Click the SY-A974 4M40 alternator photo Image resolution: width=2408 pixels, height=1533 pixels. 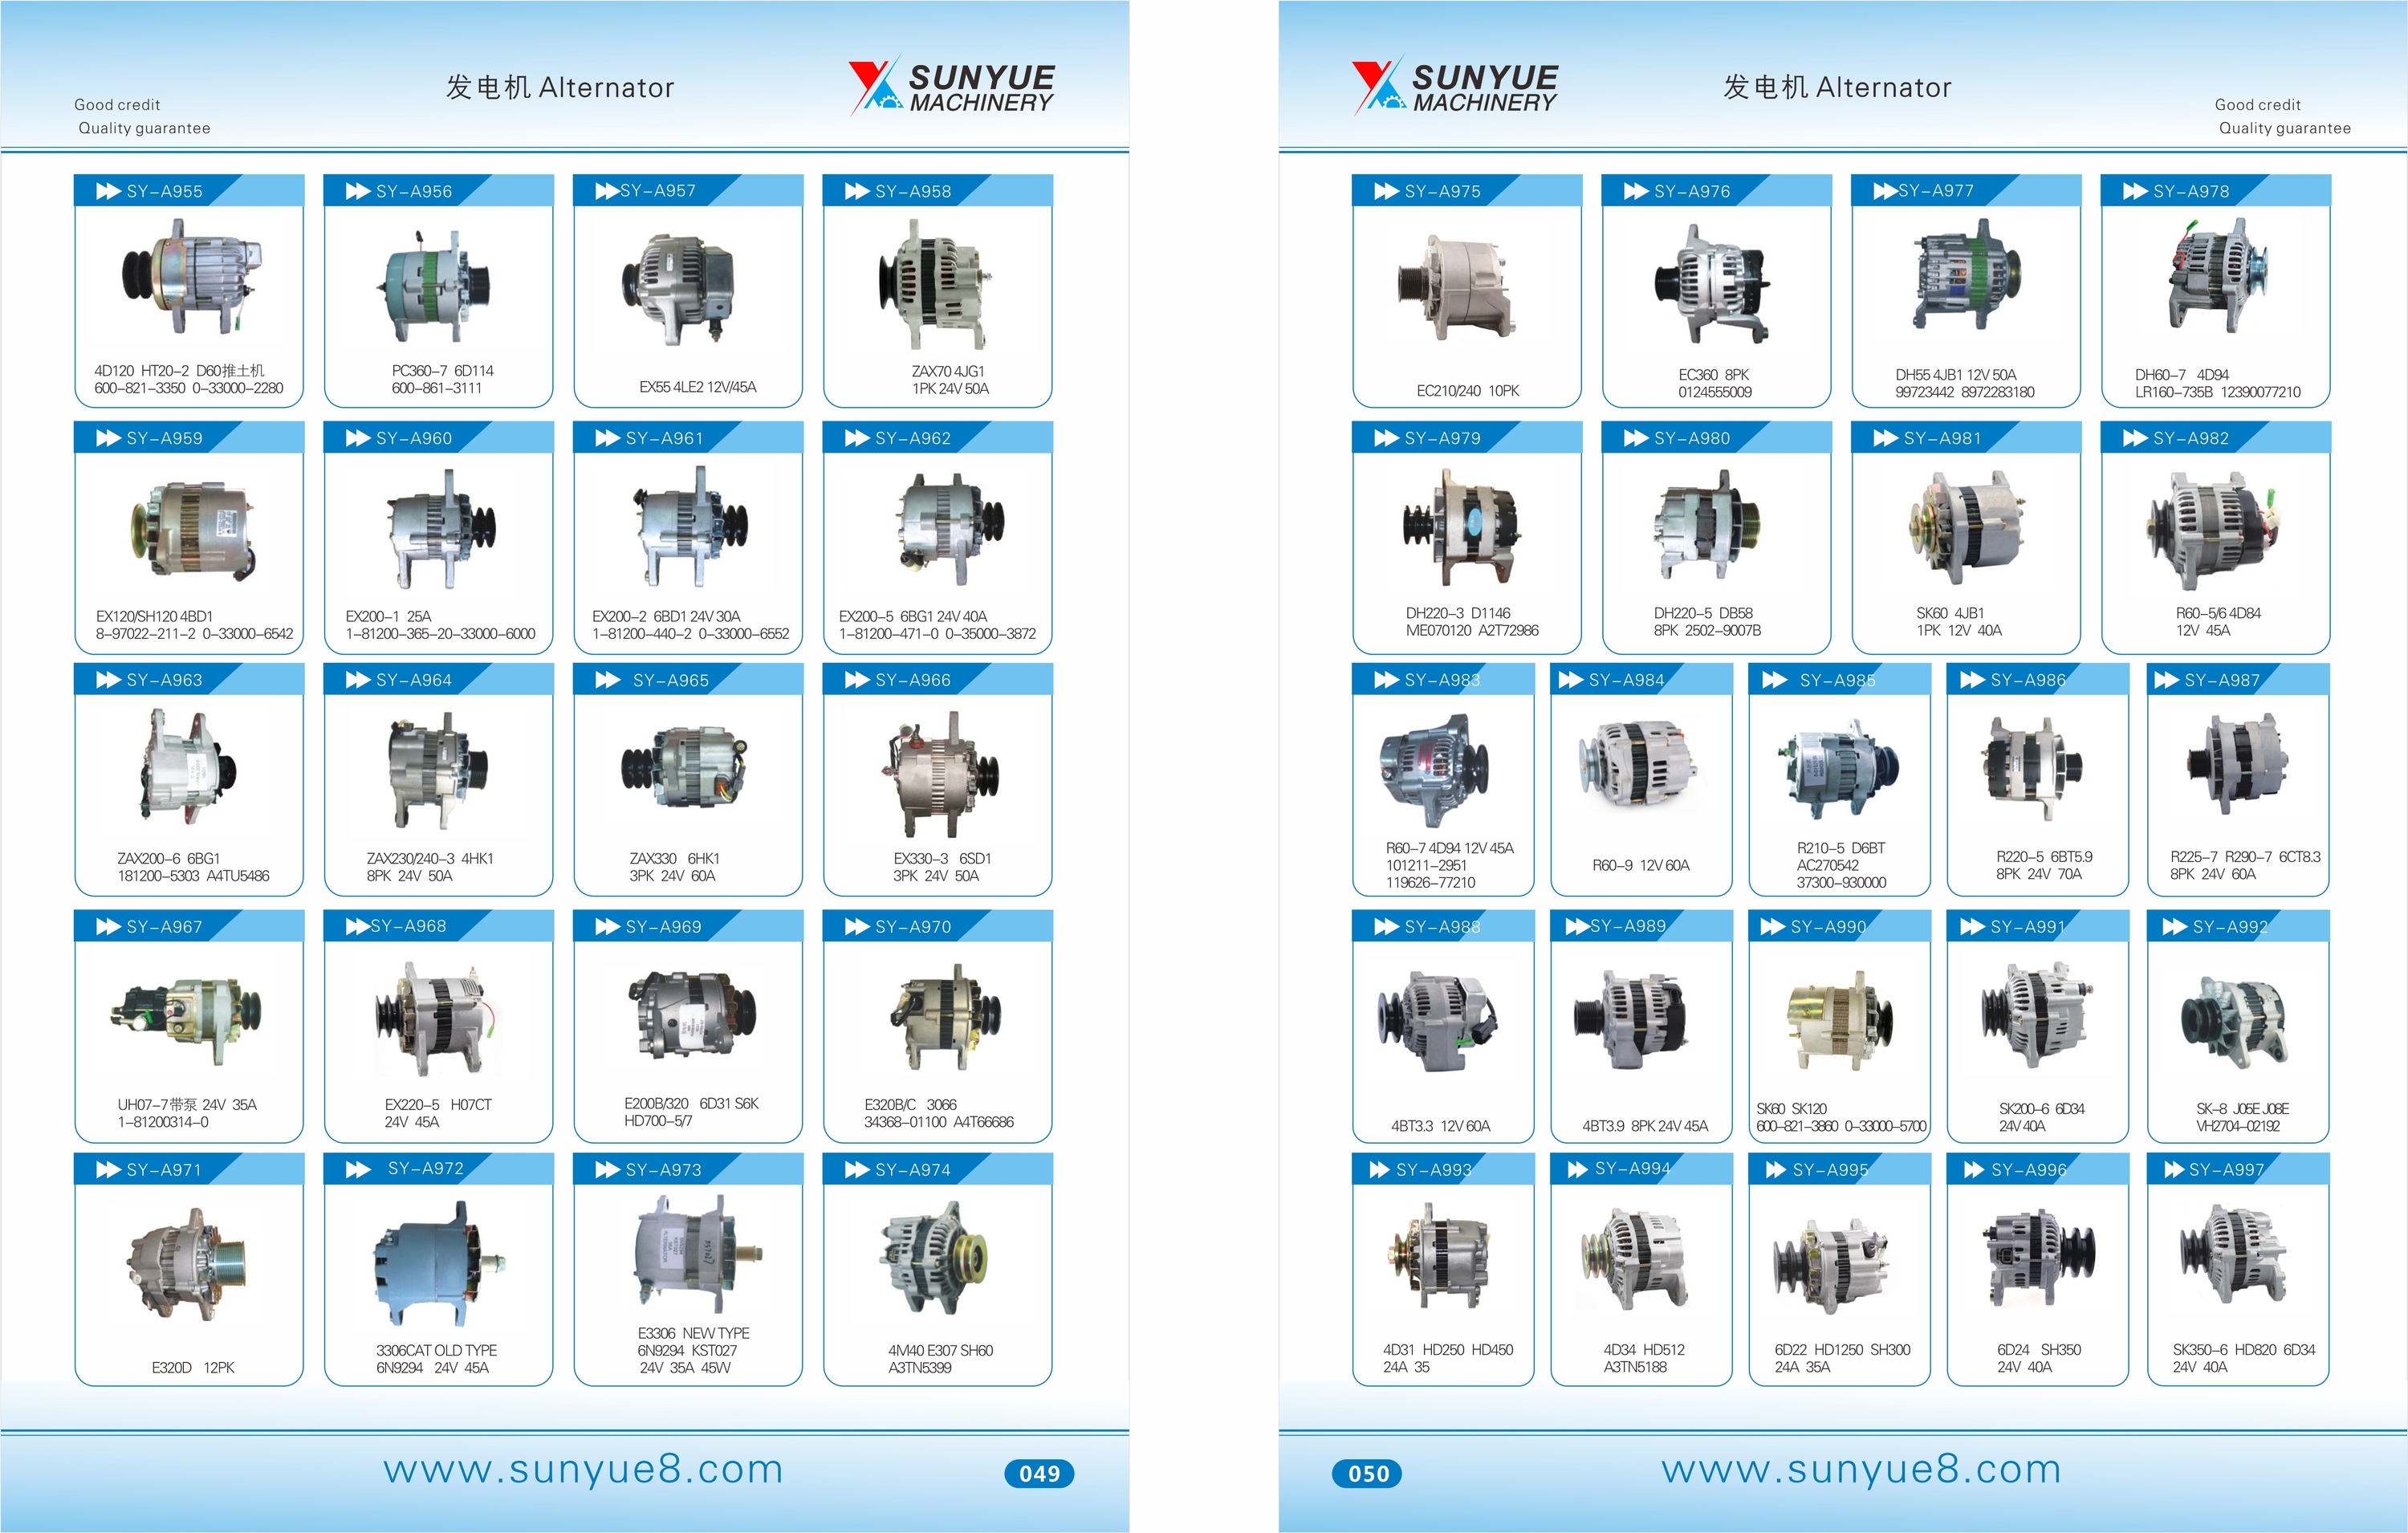point(934,1257)
